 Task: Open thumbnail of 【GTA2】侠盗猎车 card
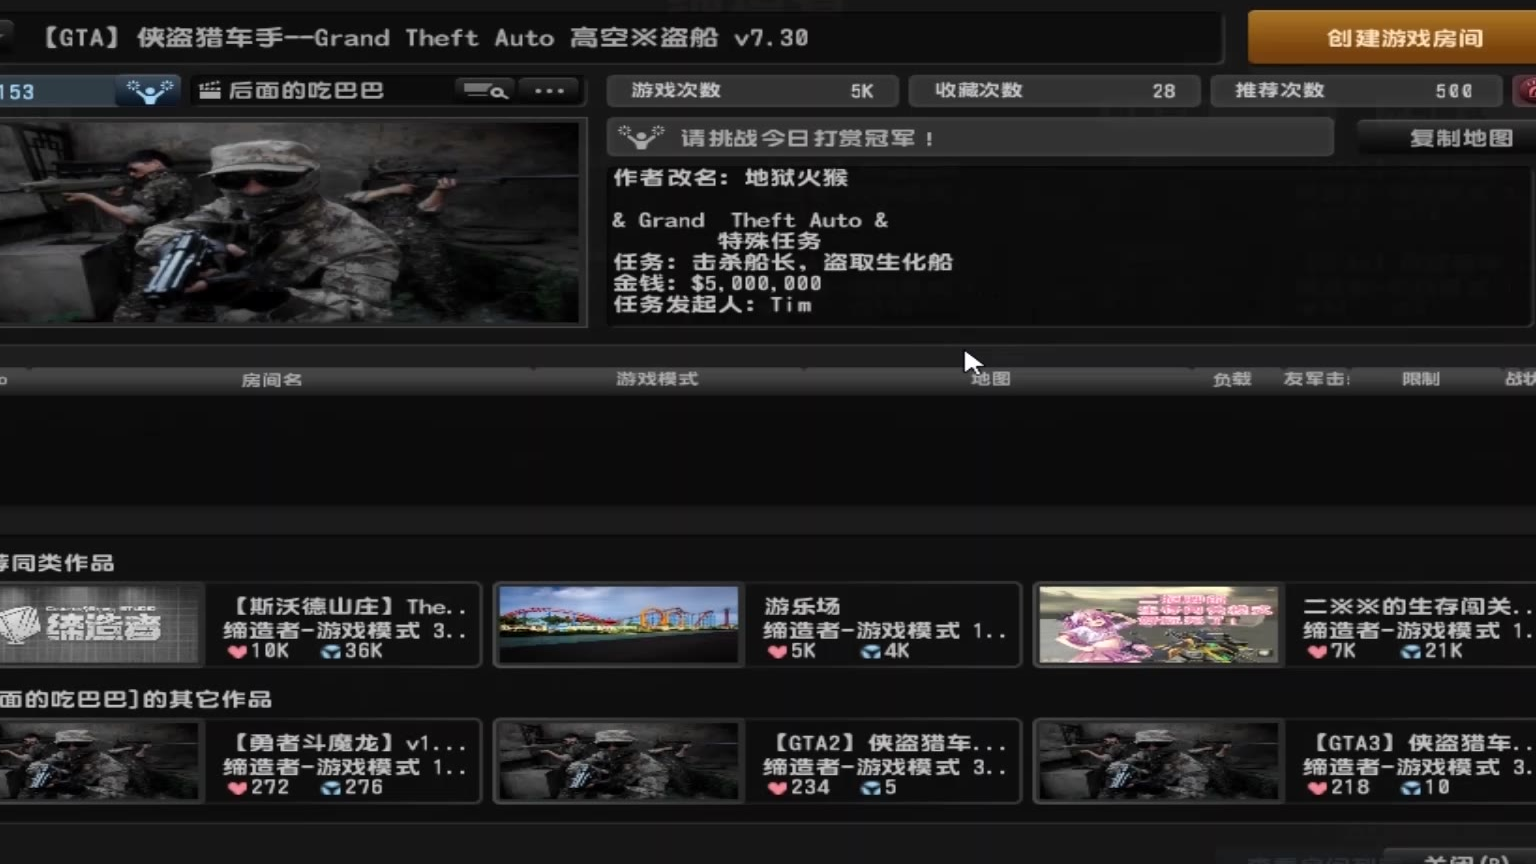[618, 761]
